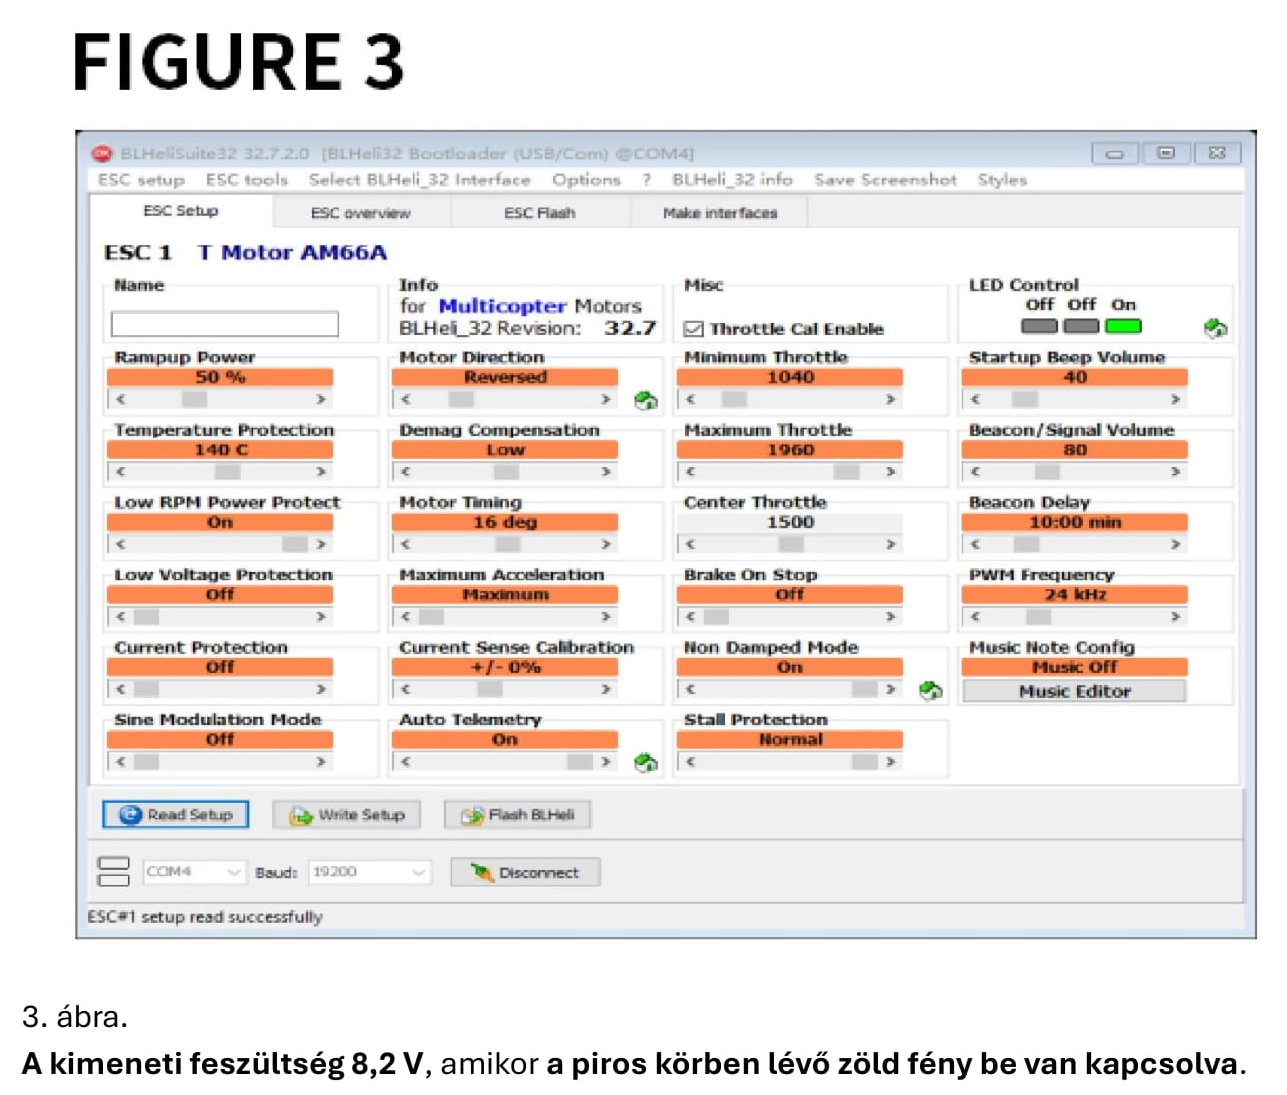
Task: Open the ESC tools menu
Action: (x=246, y=180)
